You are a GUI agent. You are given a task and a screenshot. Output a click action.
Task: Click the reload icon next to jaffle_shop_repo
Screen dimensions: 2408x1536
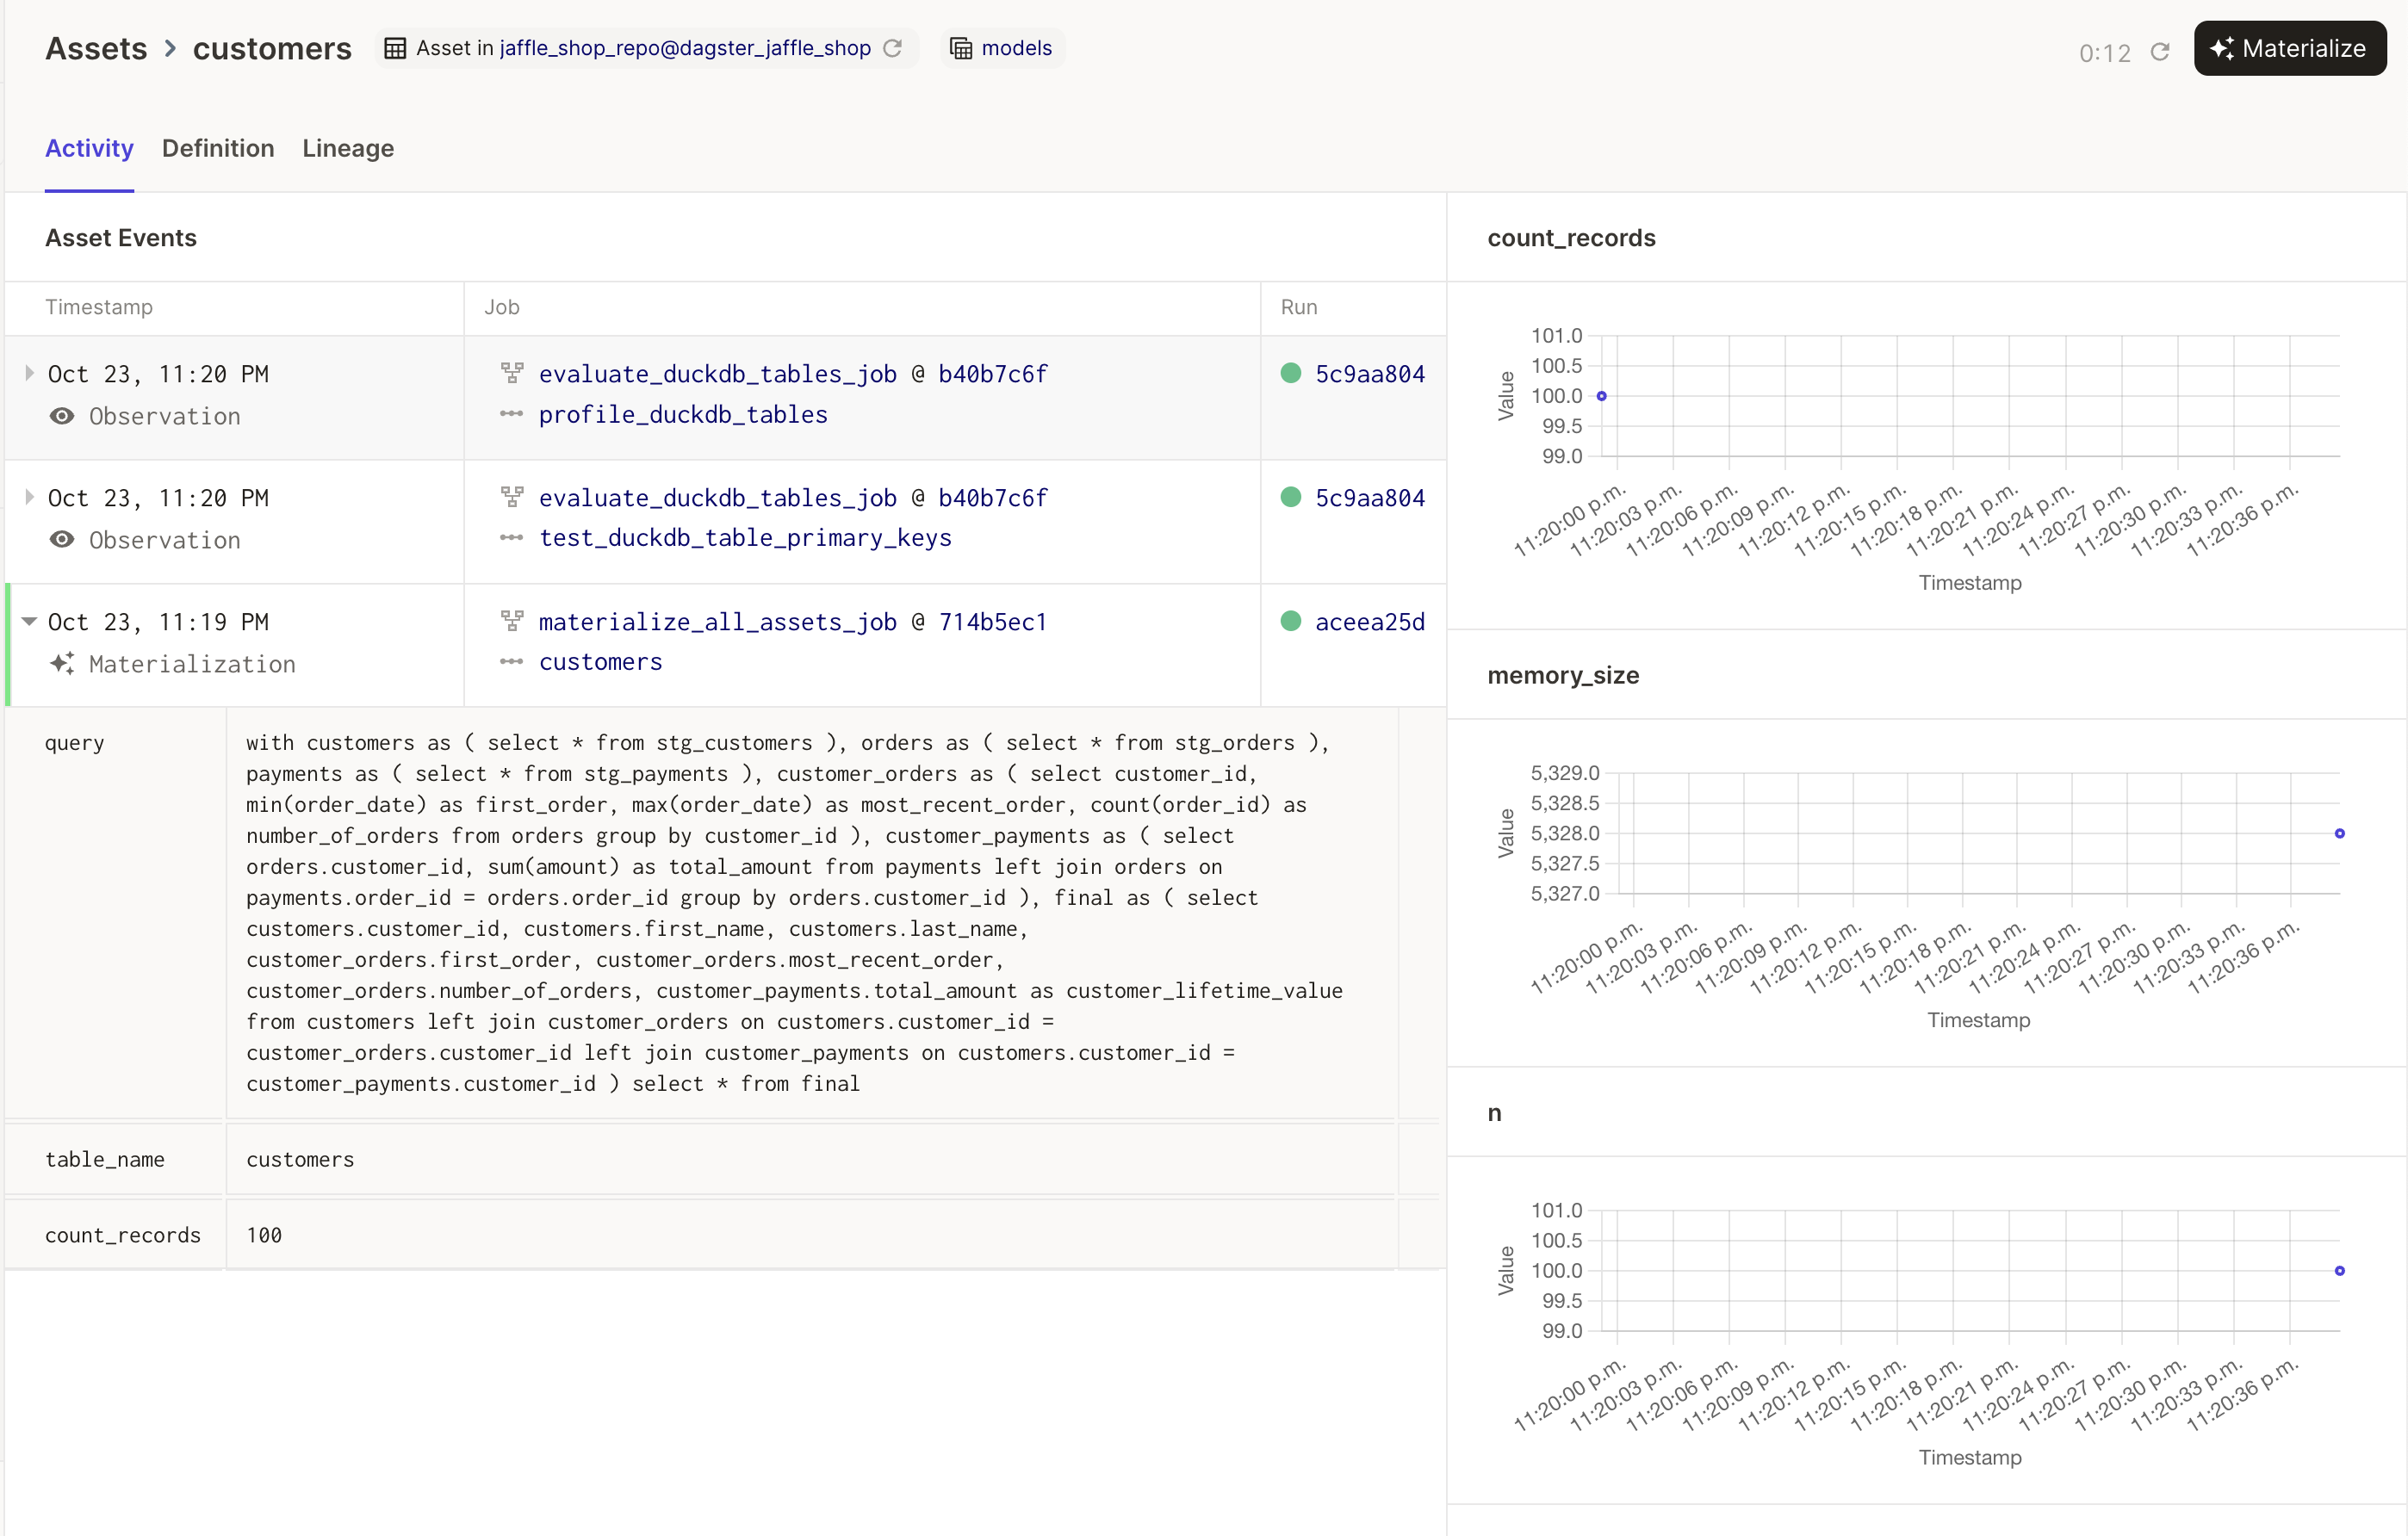893,48
